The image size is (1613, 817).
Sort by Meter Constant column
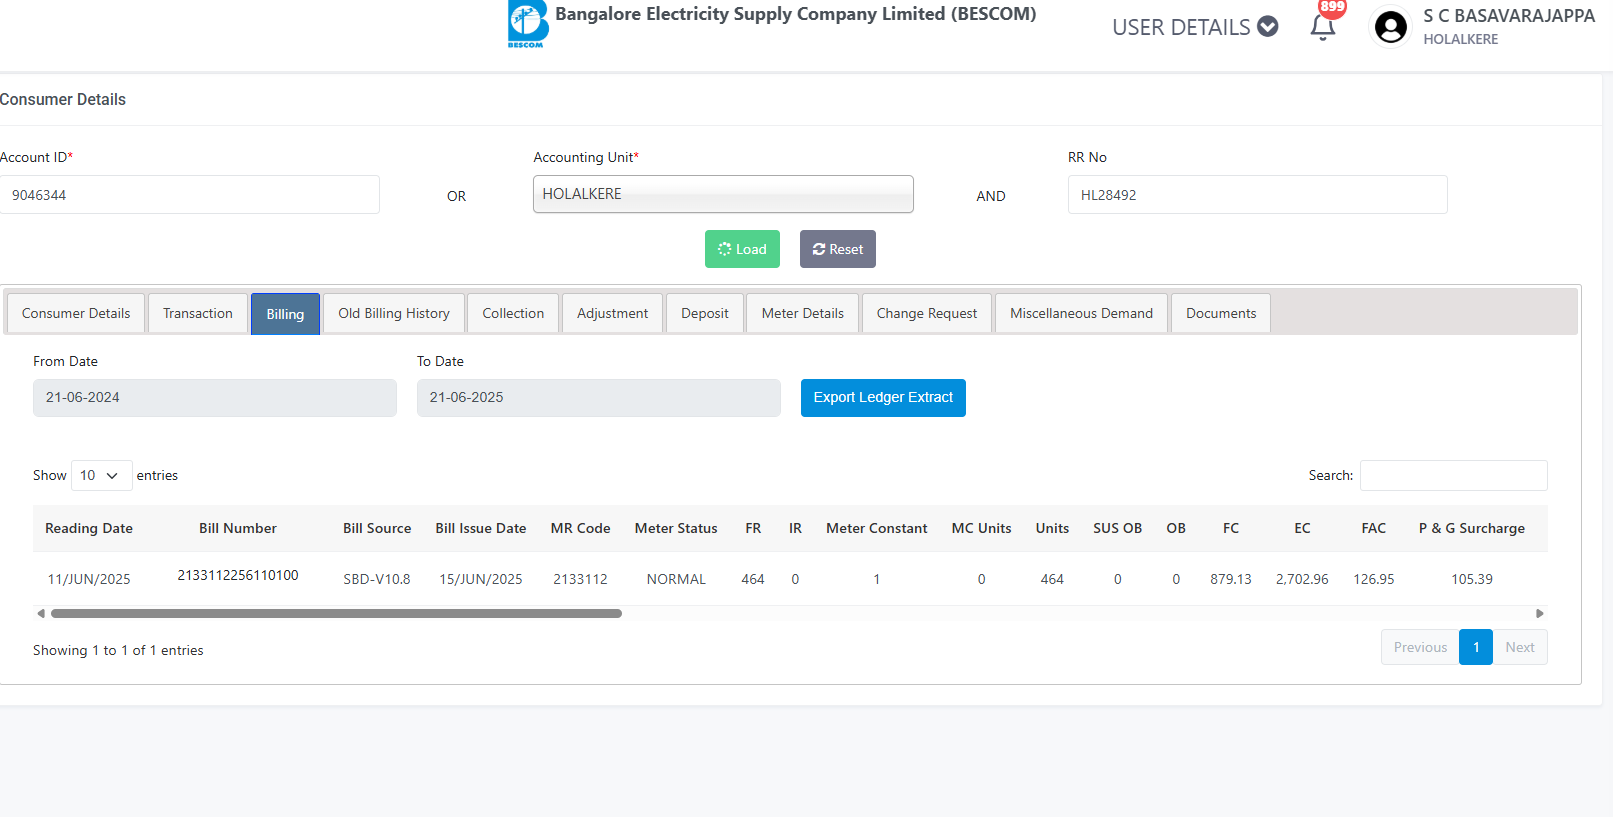[877, 528]
